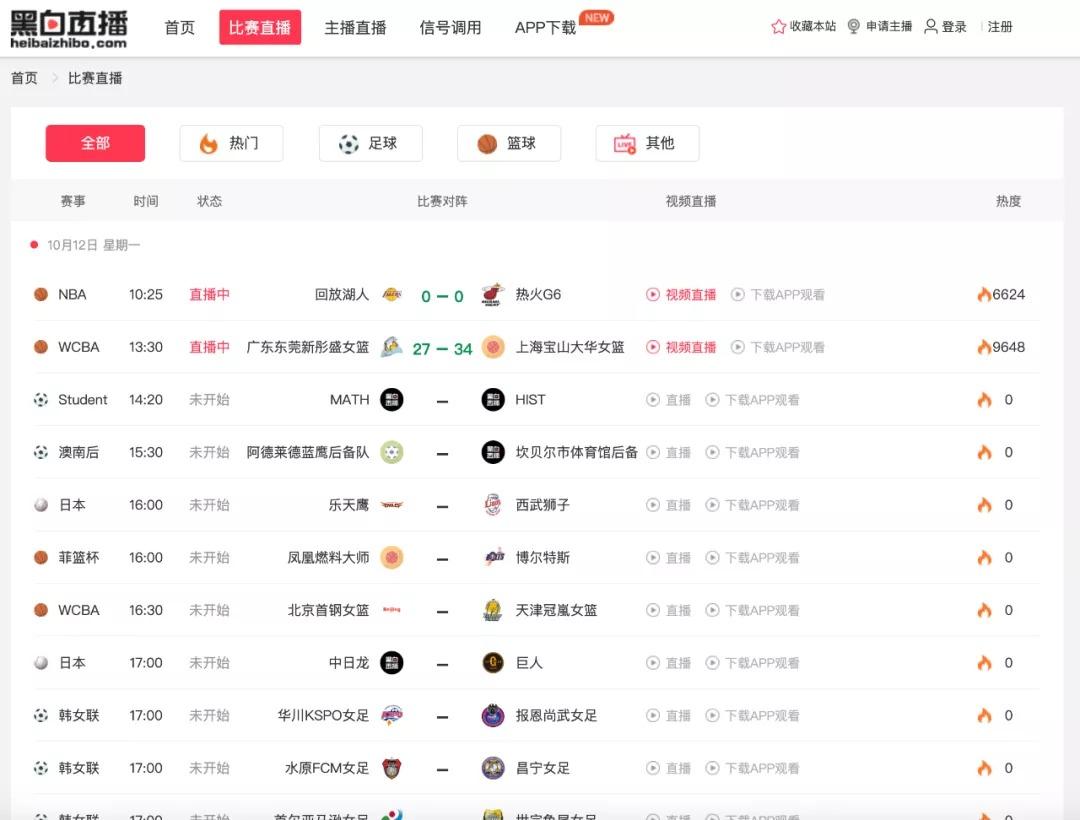The image size is (1080, 820).
Task: Select the 热门 flame filter icon
Action: pyautogui.click(x=208, y=143)
